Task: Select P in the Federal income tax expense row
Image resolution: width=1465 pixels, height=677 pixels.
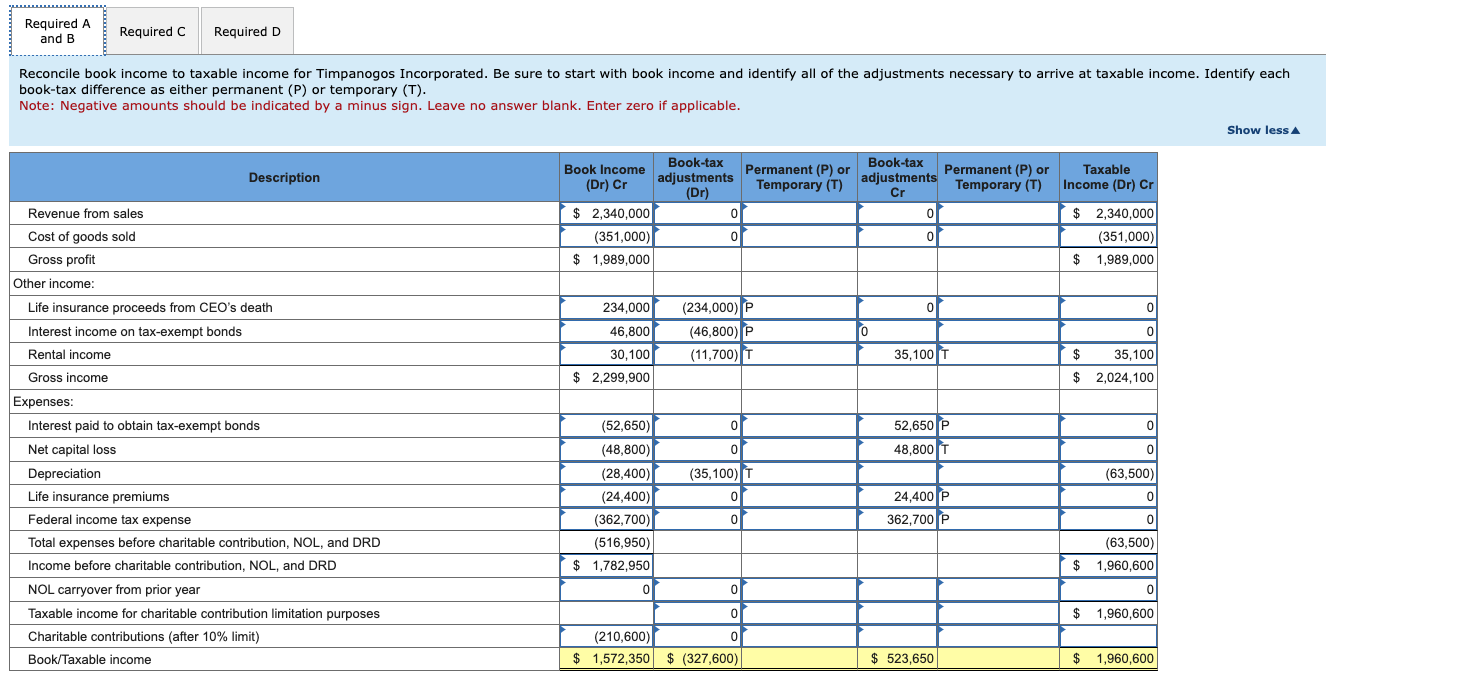Action: point(997,519)
